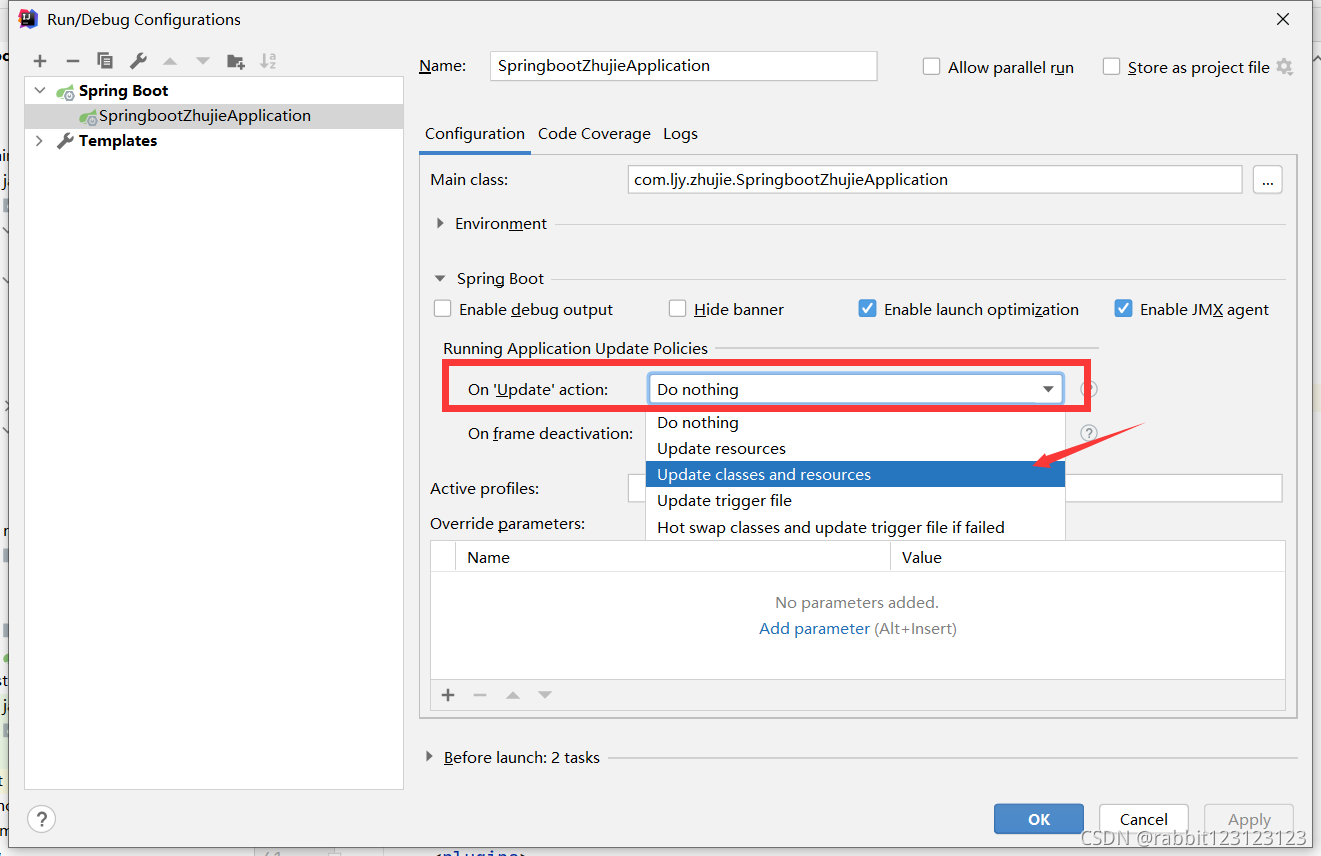Enable debug output checkbox
1321x856 pixels.
pyautogui.click(x=442, y=309)
